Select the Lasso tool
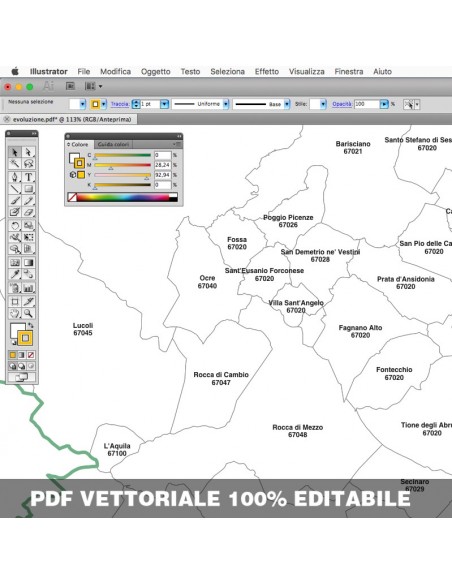 [28, 164]
